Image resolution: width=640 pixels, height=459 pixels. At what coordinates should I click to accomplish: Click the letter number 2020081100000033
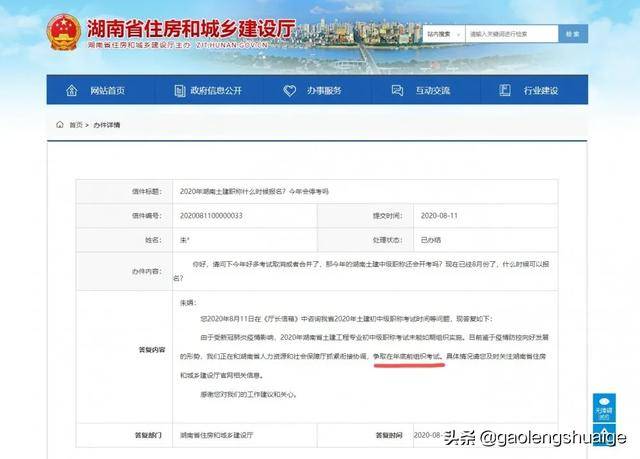pos(214,215)
